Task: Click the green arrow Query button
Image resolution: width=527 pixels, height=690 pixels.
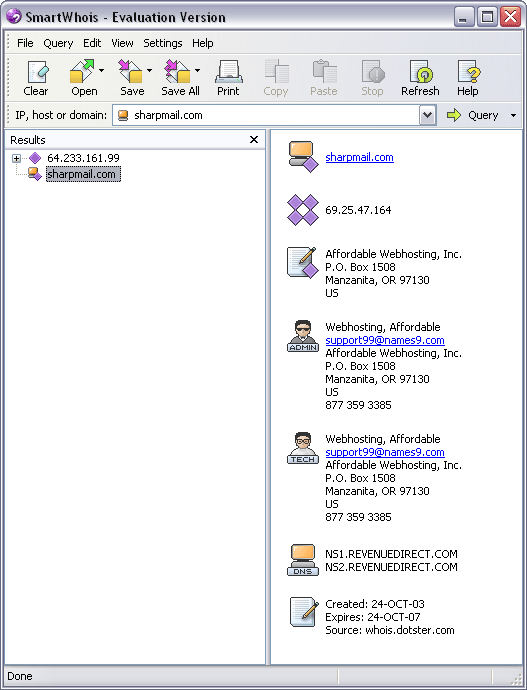Action: (473, 115)
